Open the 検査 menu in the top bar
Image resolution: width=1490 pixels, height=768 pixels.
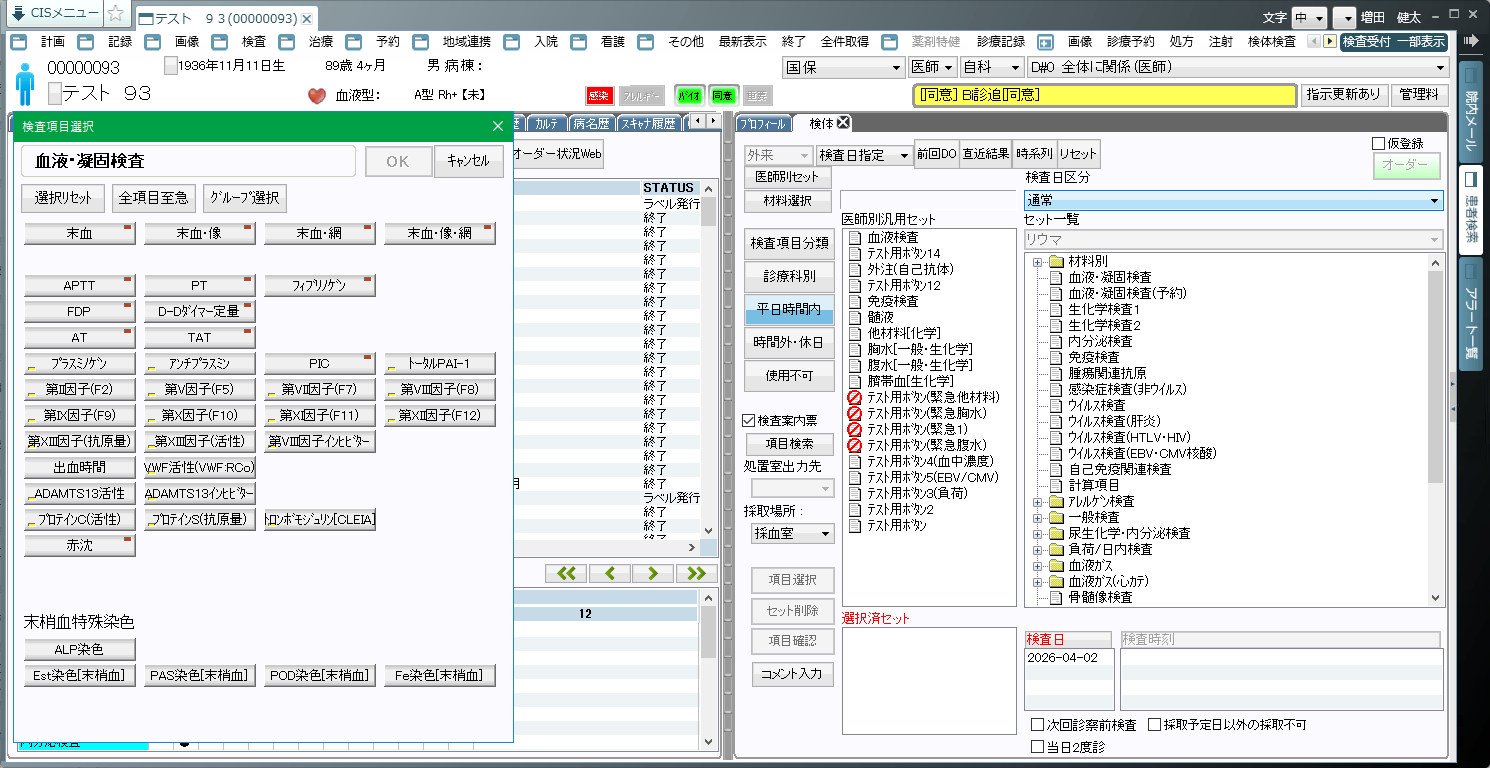tap(254, 42)
